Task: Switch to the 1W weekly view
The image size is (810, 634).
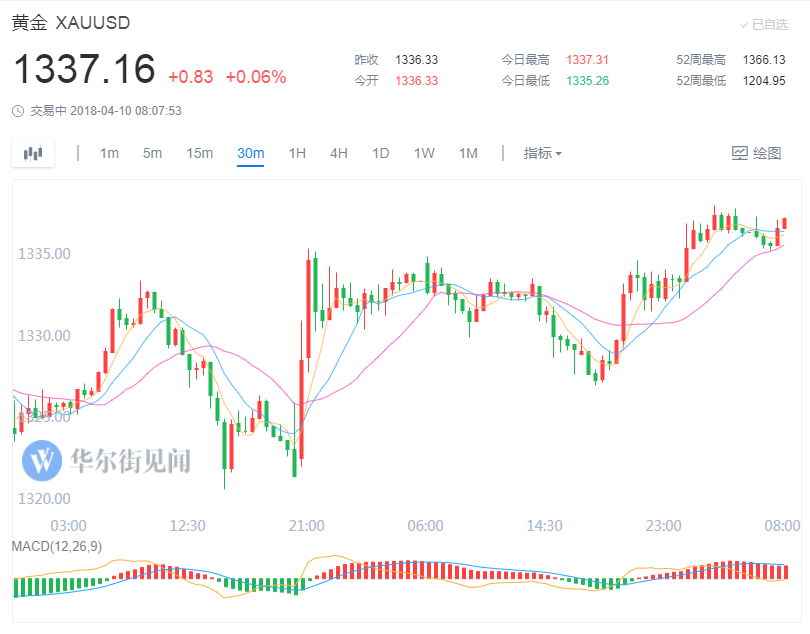Action: pos(424,153)
